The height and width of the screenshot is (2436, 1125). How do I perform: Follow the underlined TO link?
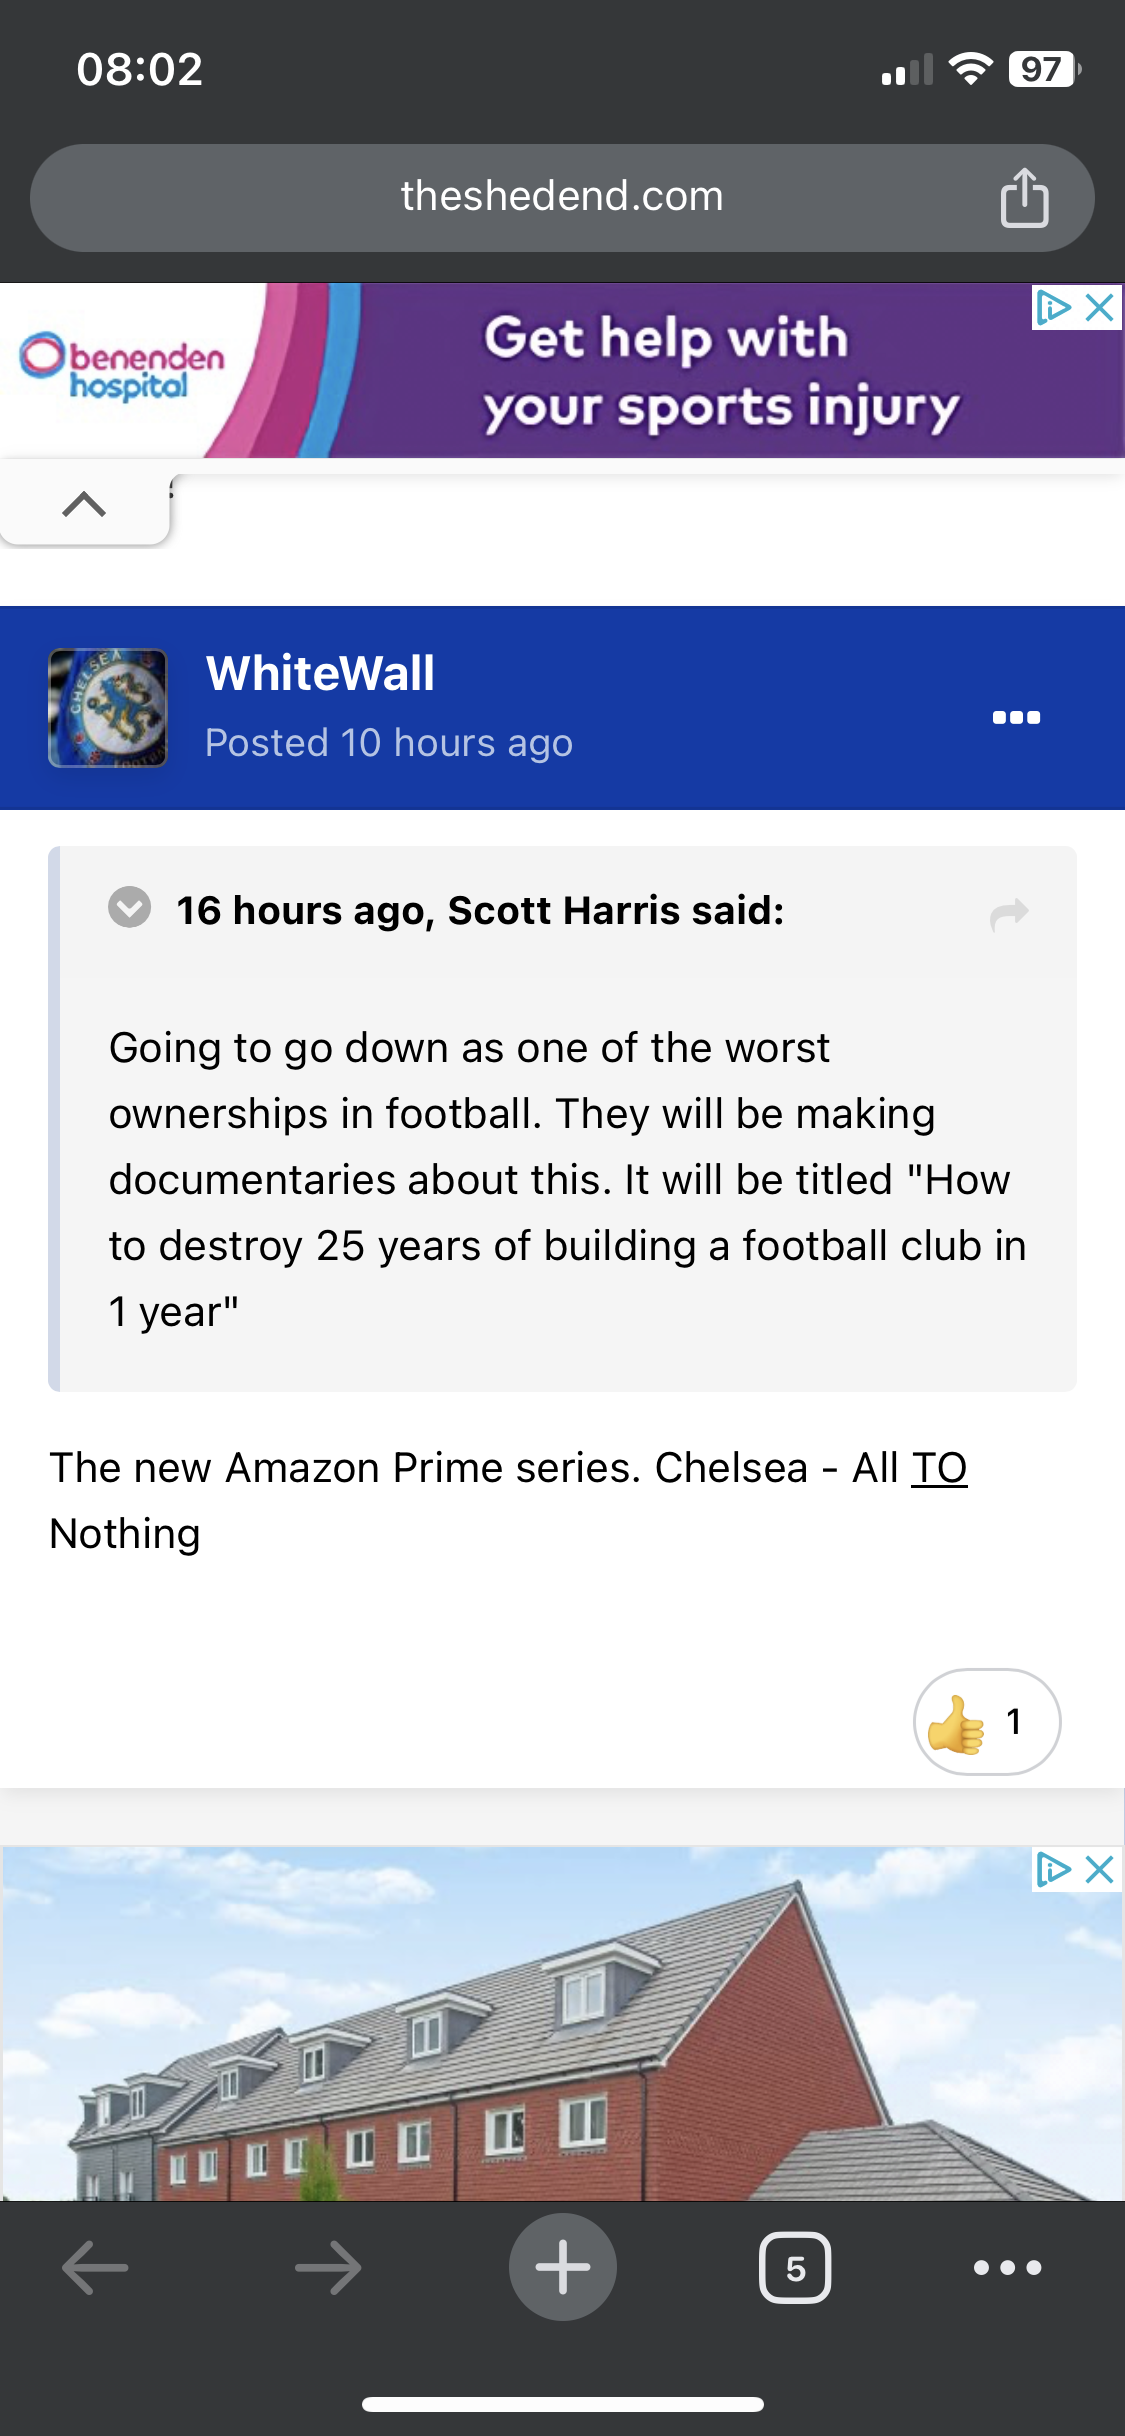(939, 1468)
